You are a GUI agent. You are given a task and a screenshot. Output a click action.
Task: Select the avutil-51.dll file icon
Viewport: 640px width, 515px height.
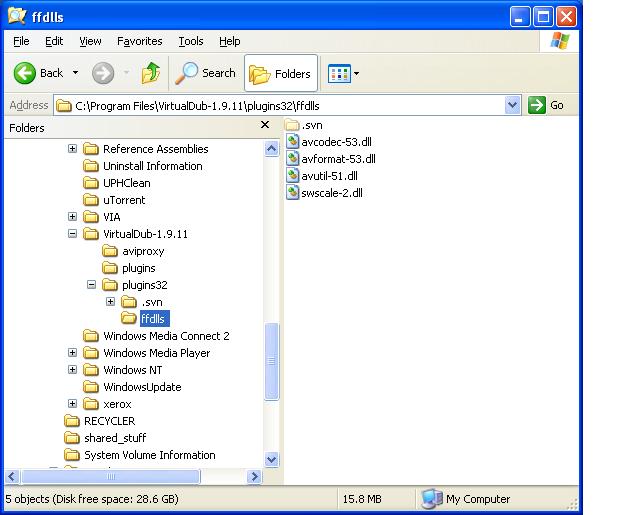coord(293,176)
